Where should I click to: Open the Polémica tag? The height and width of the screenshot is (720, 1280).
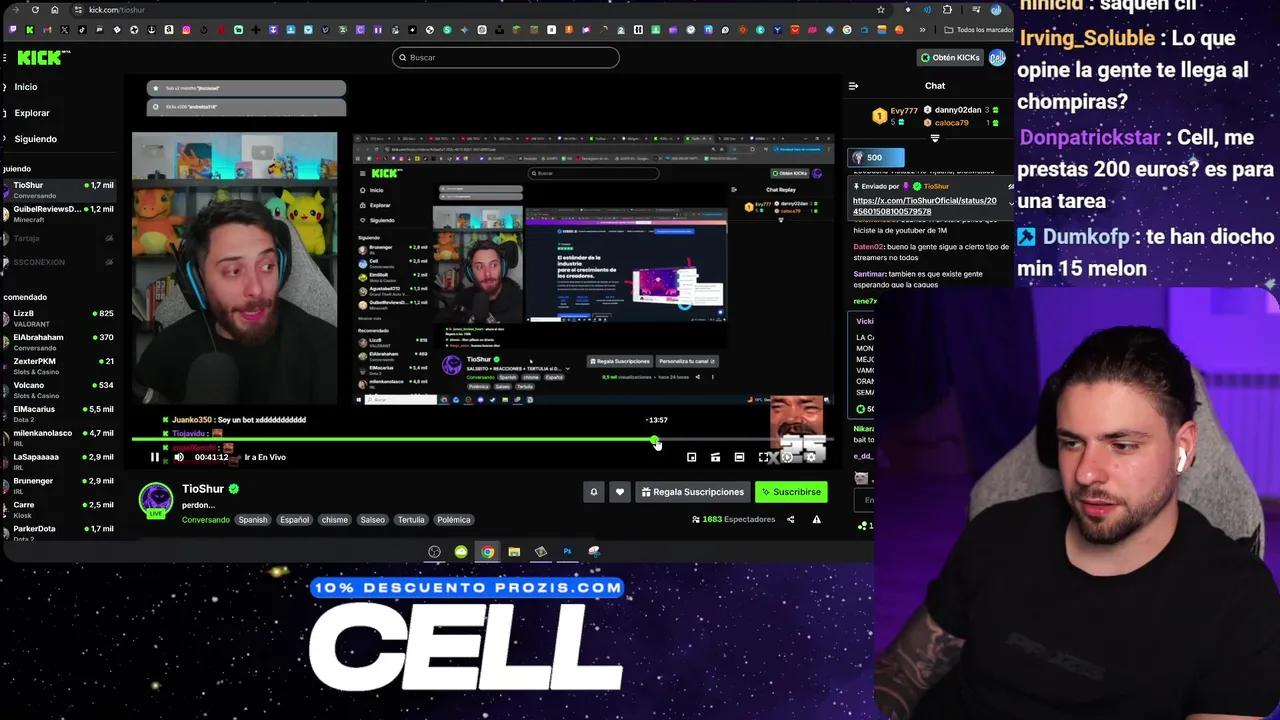click(453, 520)
